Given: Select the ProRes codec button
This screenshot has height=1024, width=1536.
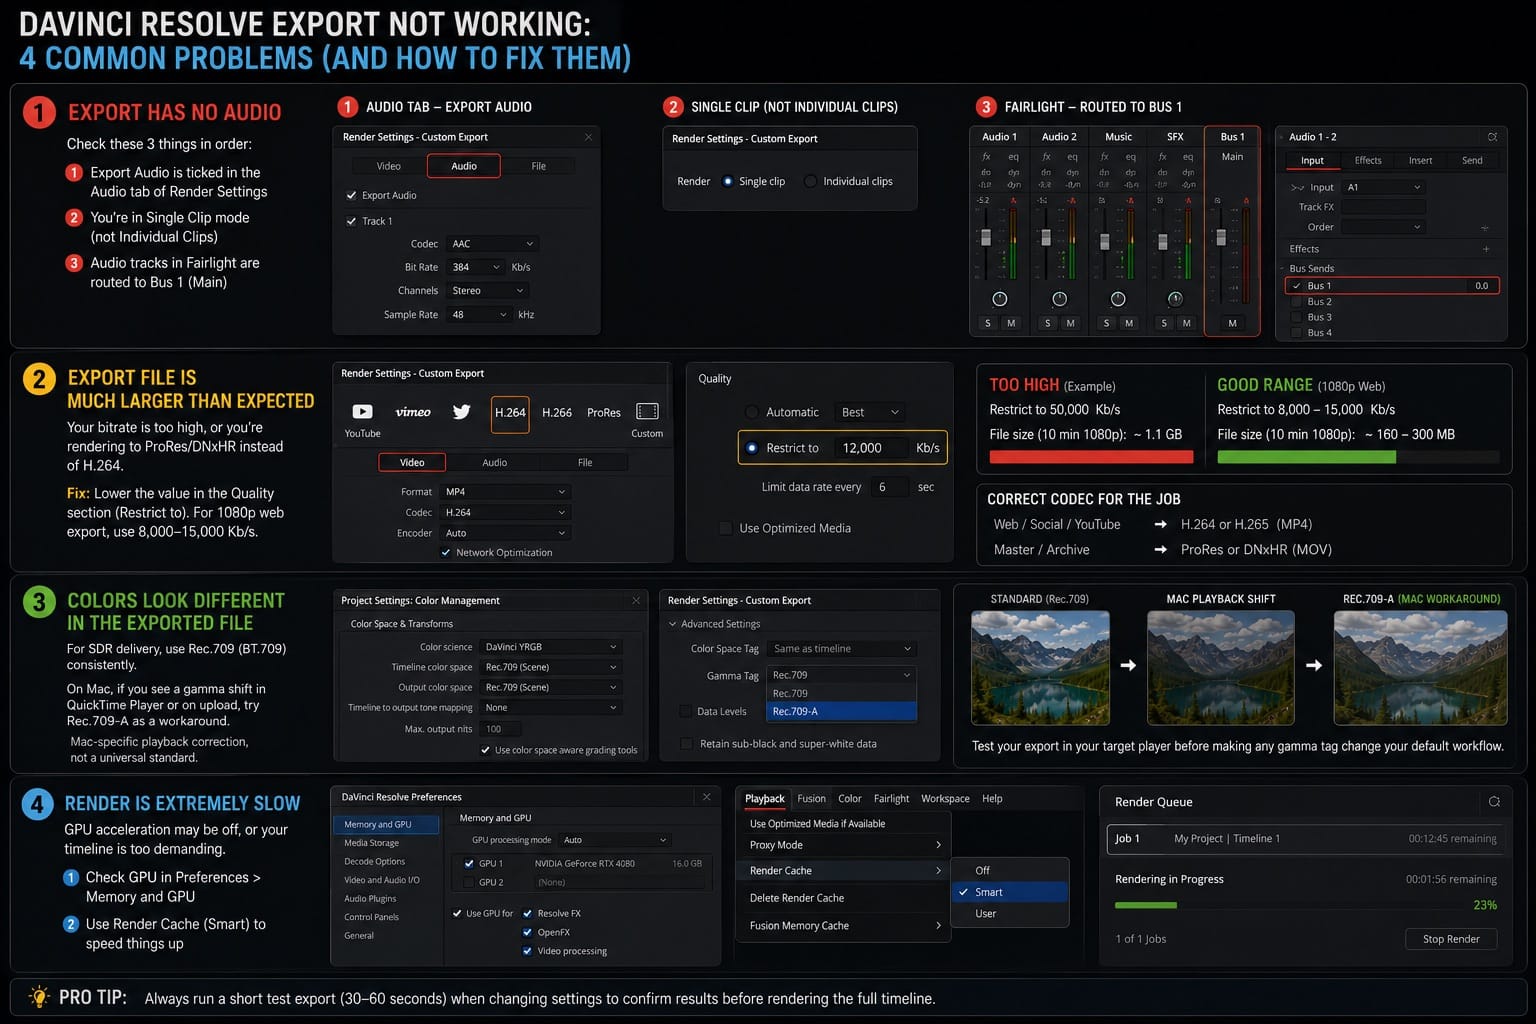Looking at the screenshot, I should click(x=604, y=412).
